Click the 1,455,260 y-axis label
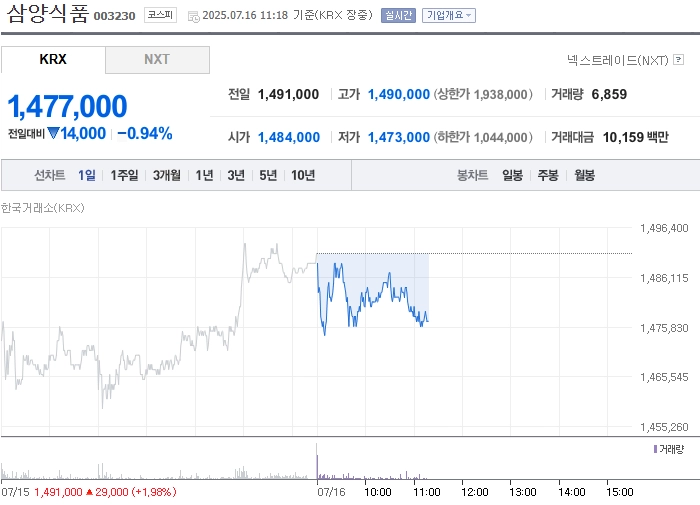This screenshot has height=505, width=700. tap(664, 427)
